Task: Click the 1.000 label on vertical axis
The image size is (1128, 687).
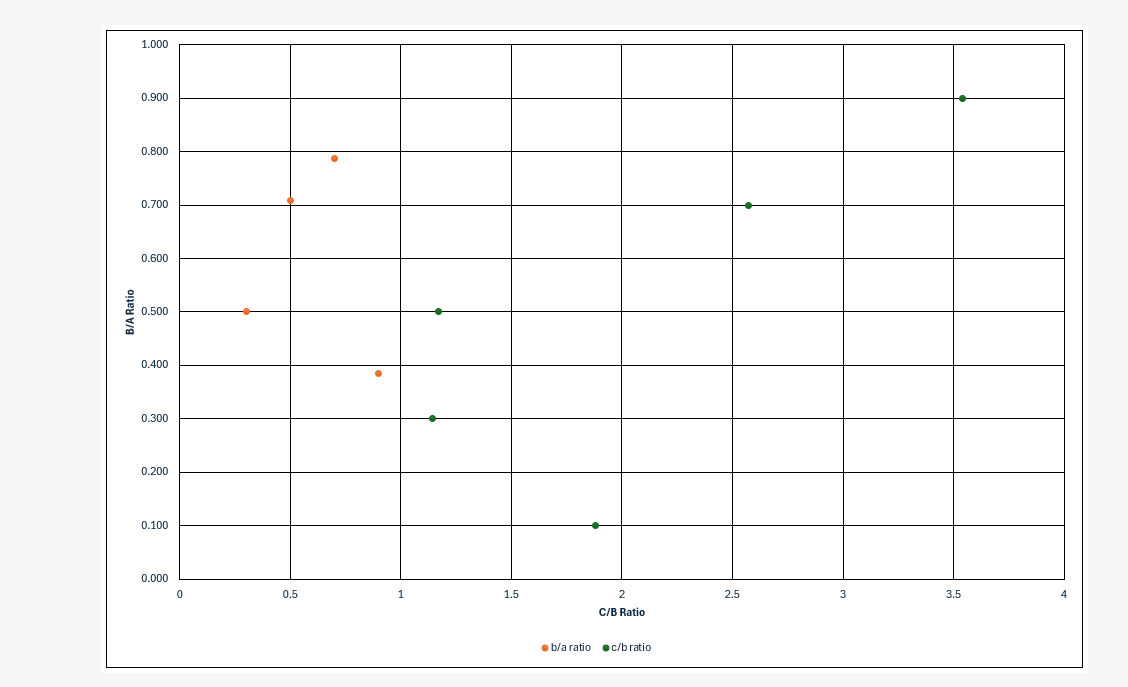Action: coord(155,45)
